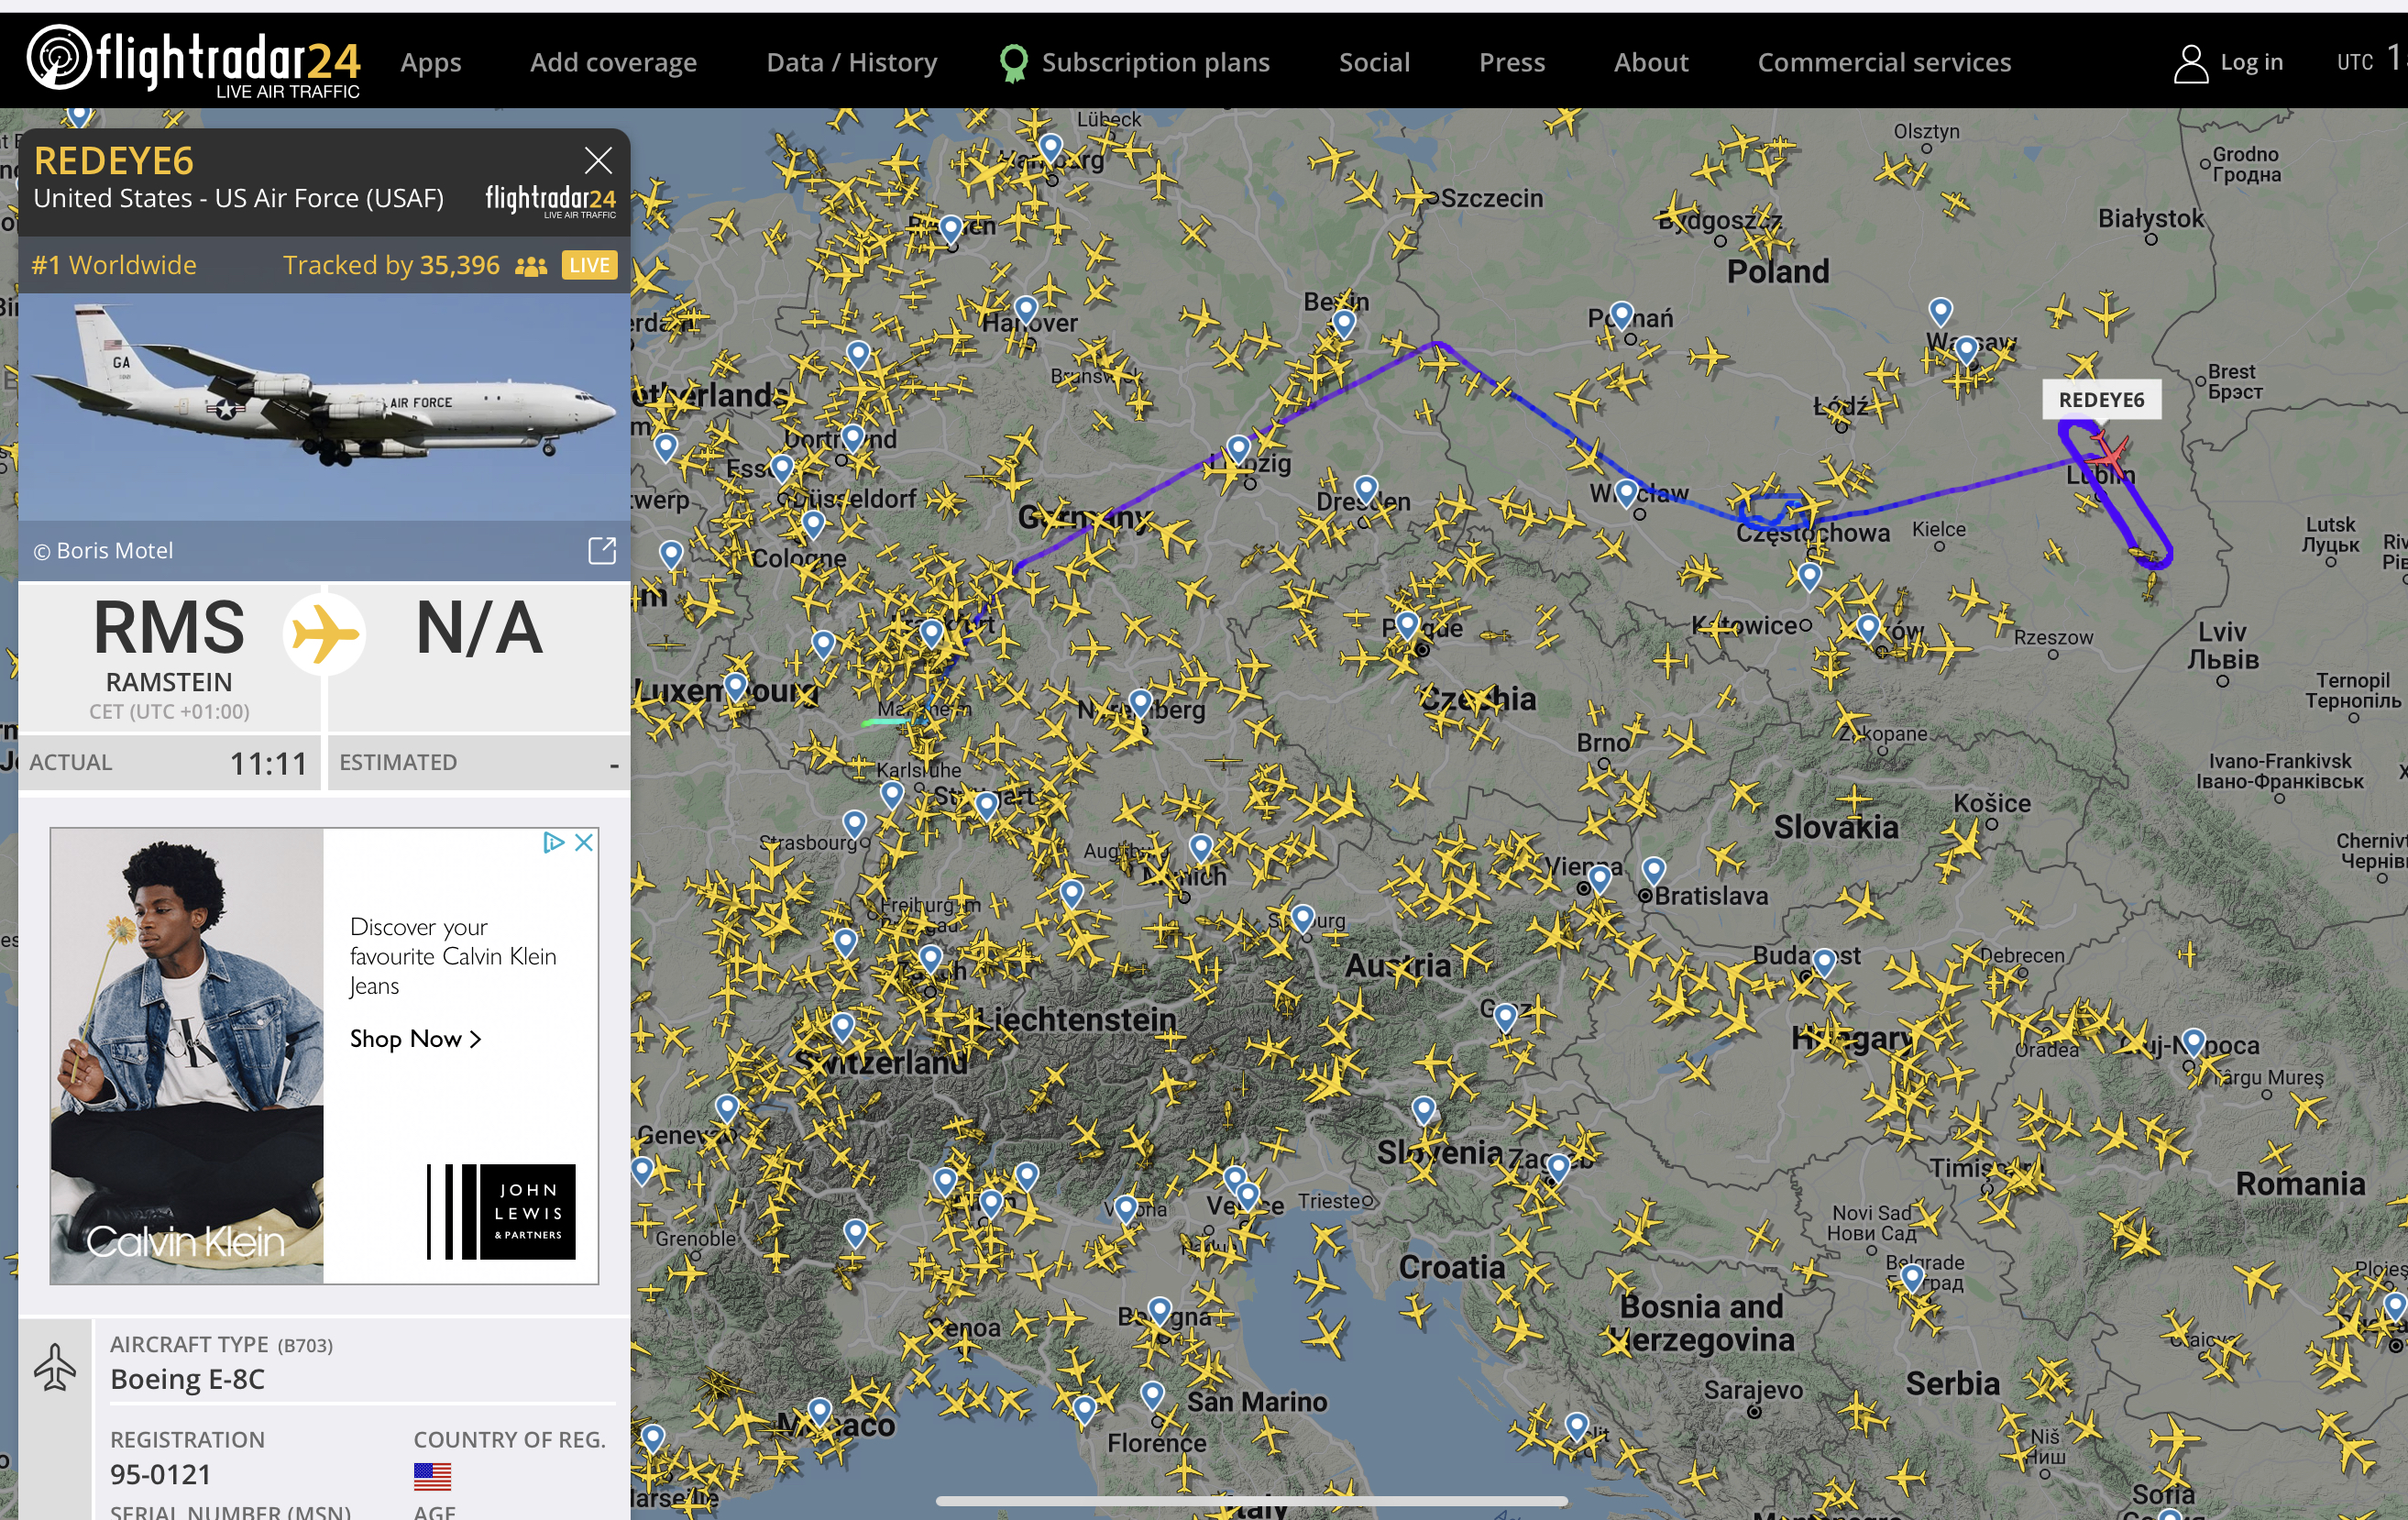Click the Subscription plans badge icon
This screenshot has width=2408, height=1520.
click(x=1013, y=63)
